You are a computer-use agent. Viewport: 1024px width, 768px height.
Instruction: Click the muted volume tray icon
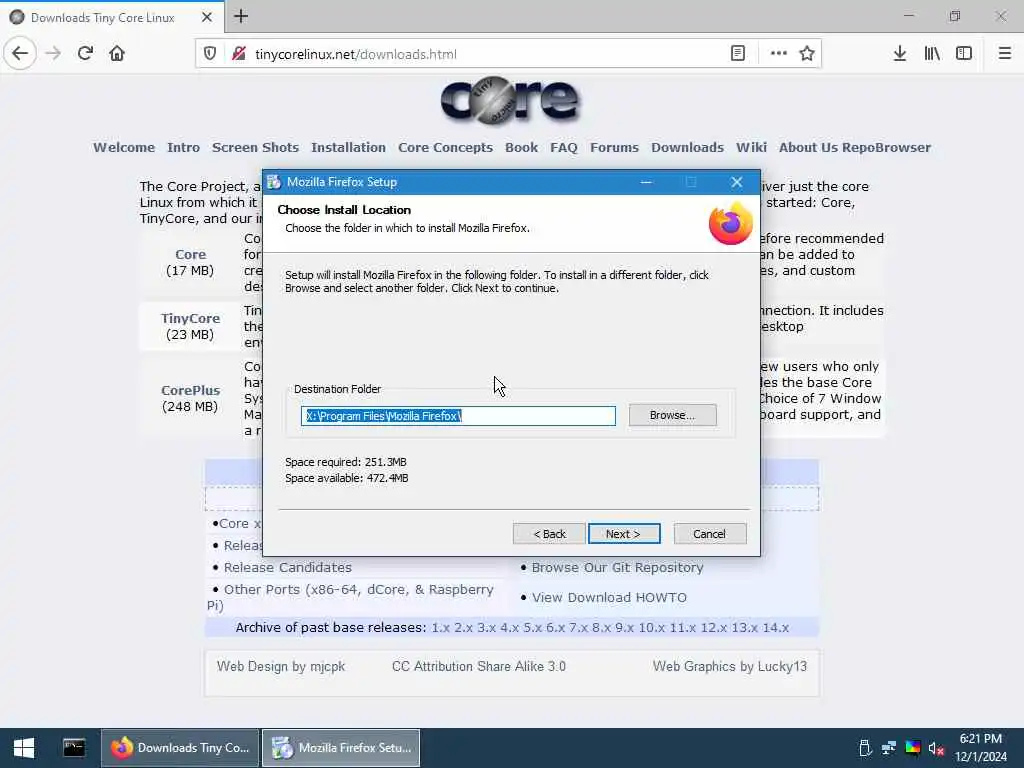pos(936,748)
